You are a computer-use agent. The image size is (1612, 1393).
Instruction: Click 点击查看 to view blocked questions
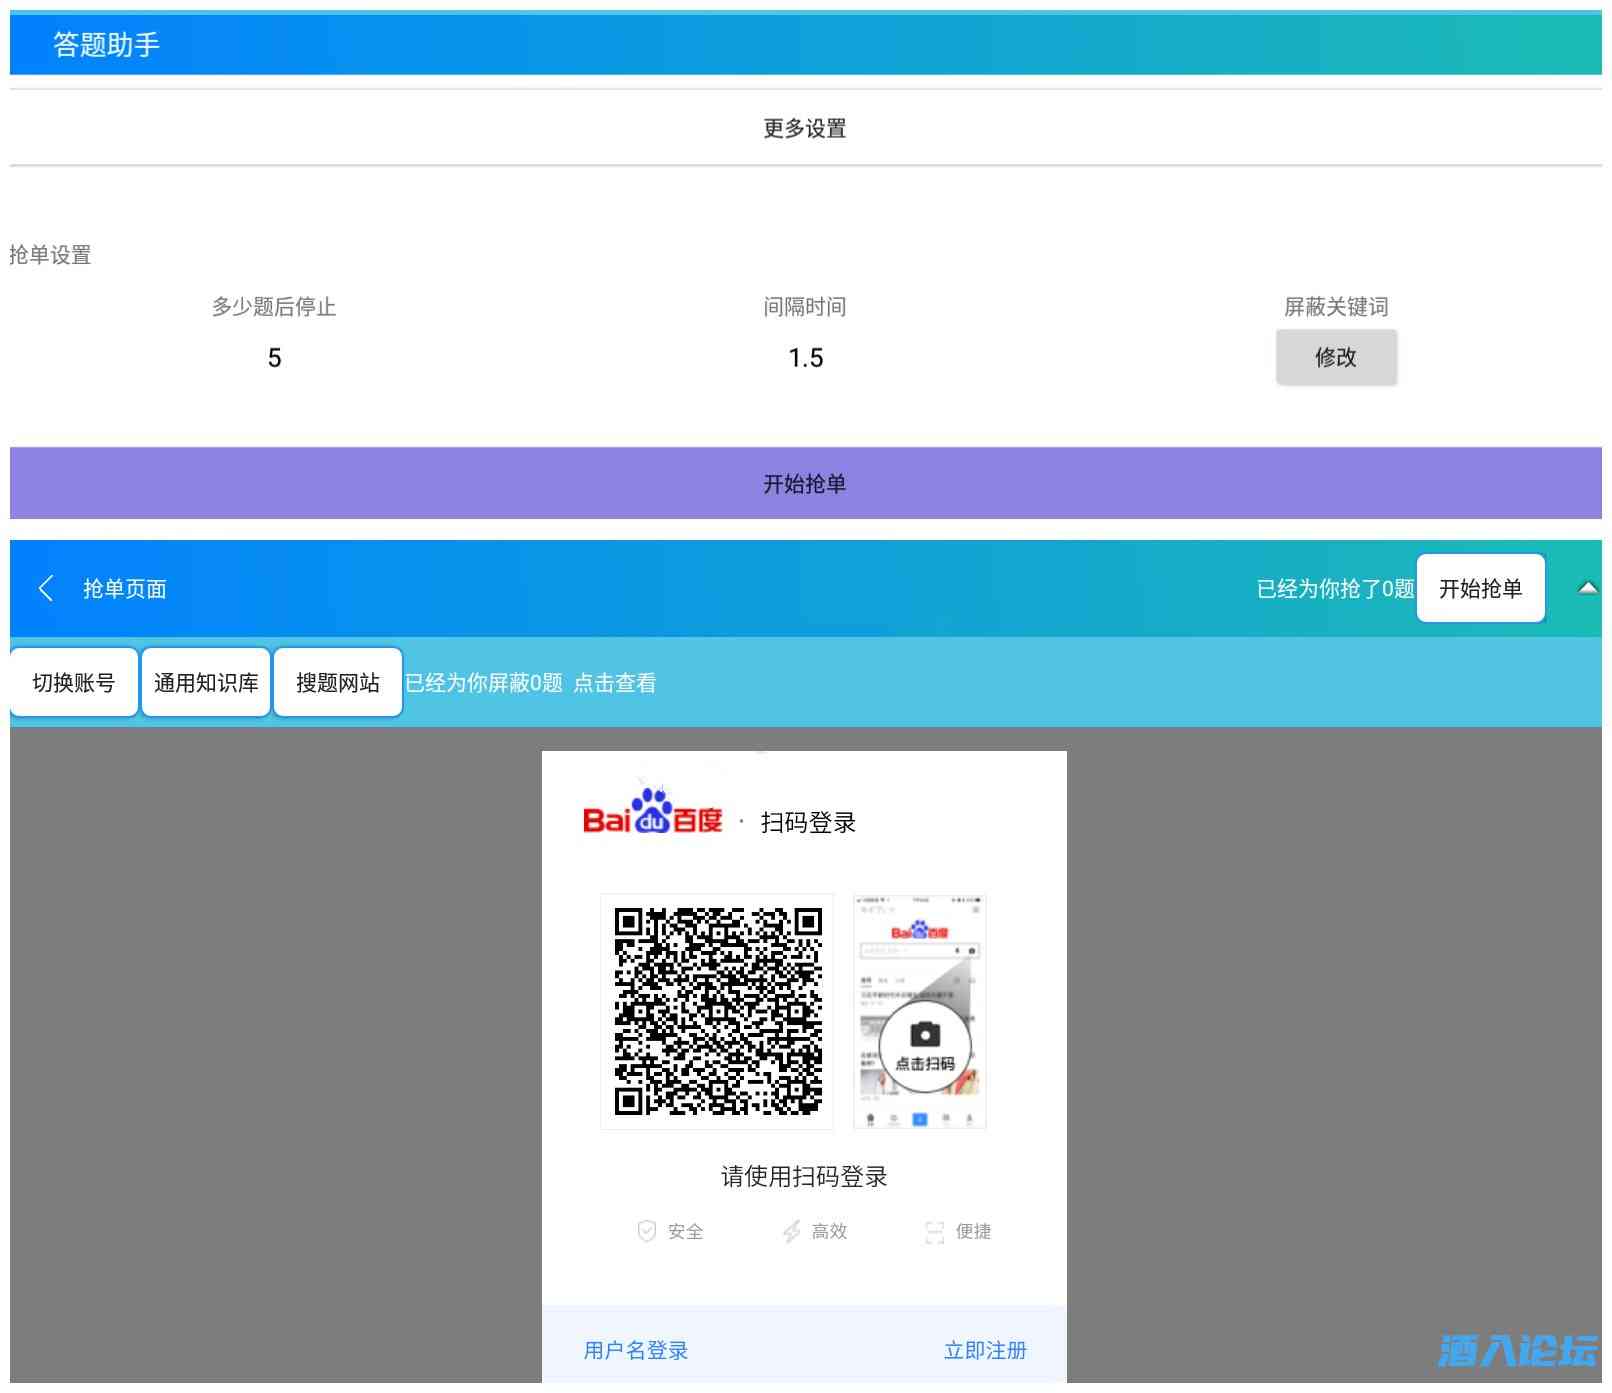tap(614, 683)
